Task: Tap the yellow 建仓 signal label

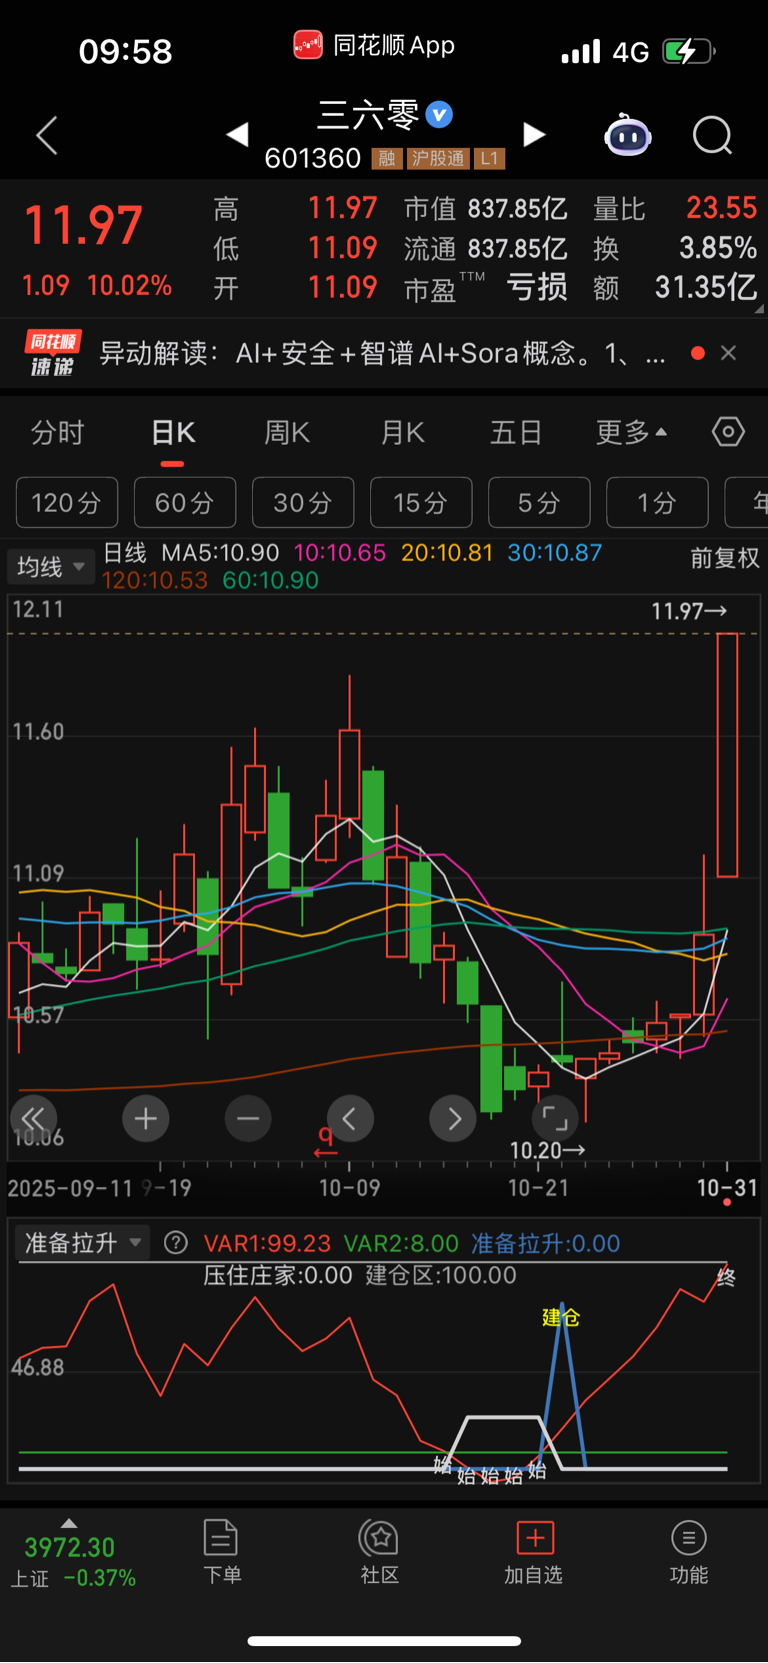Action: (561, 1317)
